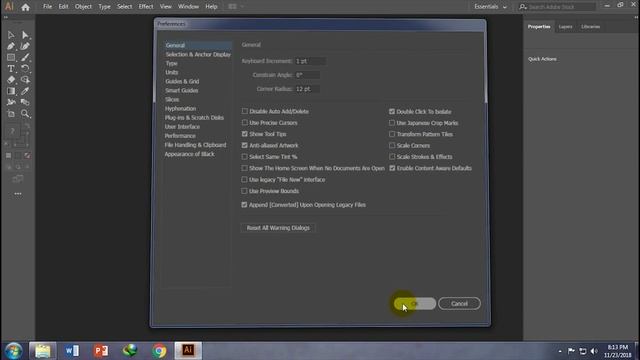Enable Use Preview Bounds checkbox

click(244, 191)
